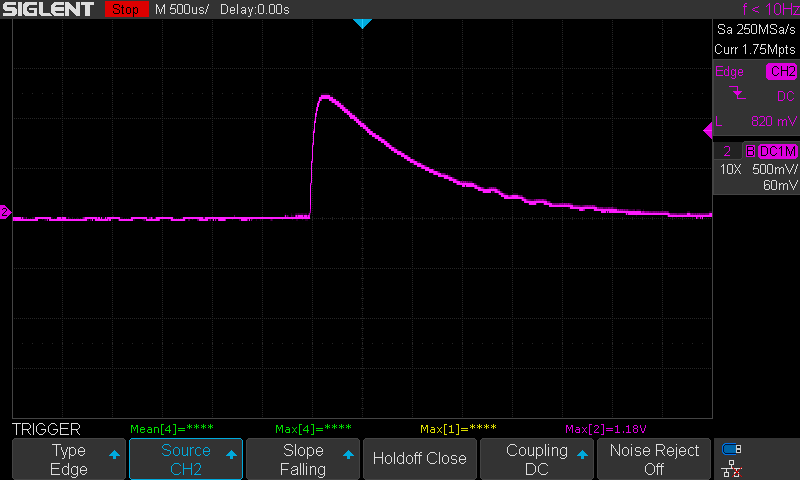Open the Slope Falling selector

point(302,459)
